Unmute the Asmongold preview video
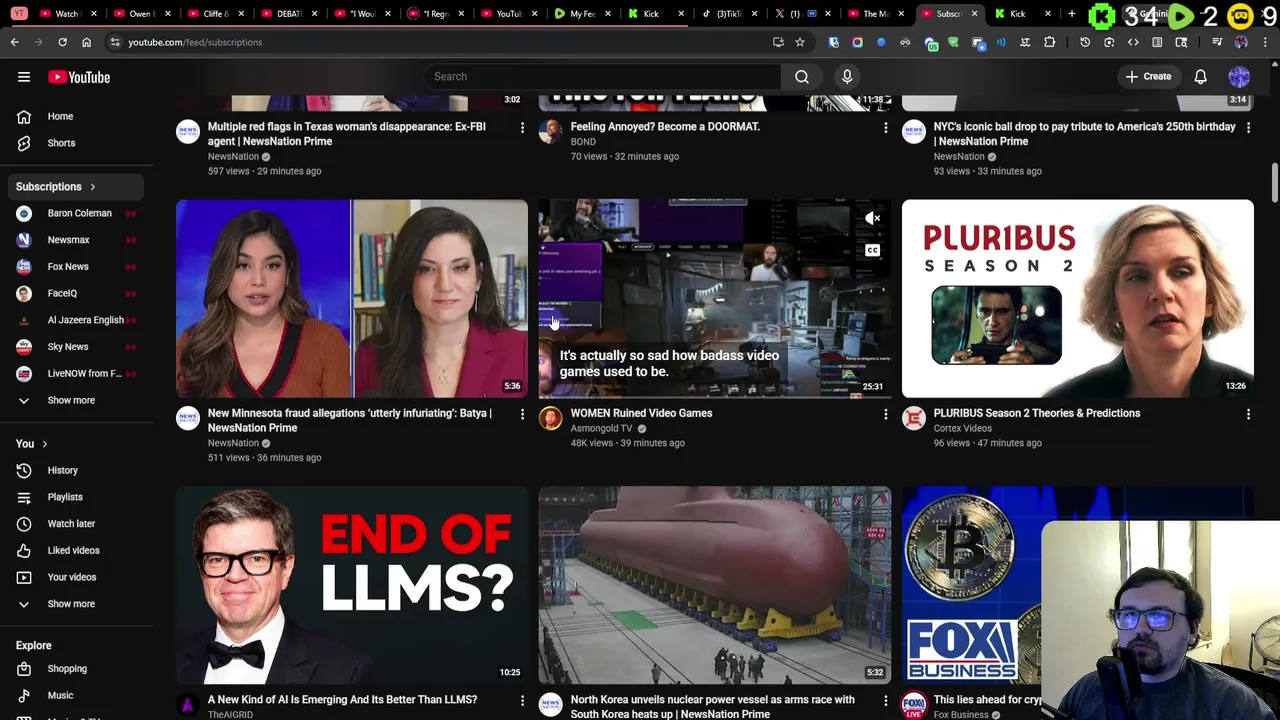The image size is (1280, 720). click(x=873, y=218)
